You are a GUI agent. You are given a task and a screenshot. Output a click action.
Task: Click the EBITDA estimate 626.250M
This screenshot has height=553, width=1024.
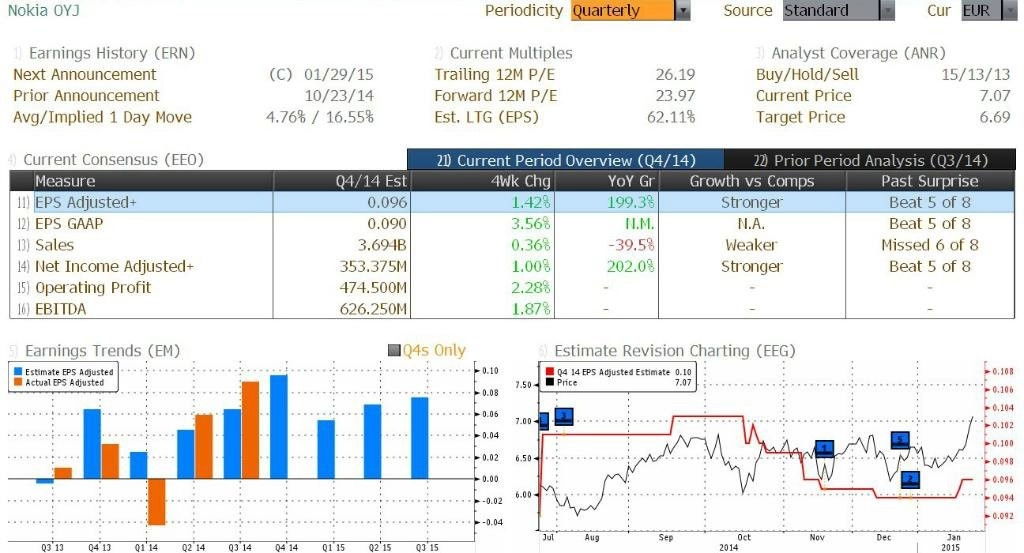click(373, 309)
